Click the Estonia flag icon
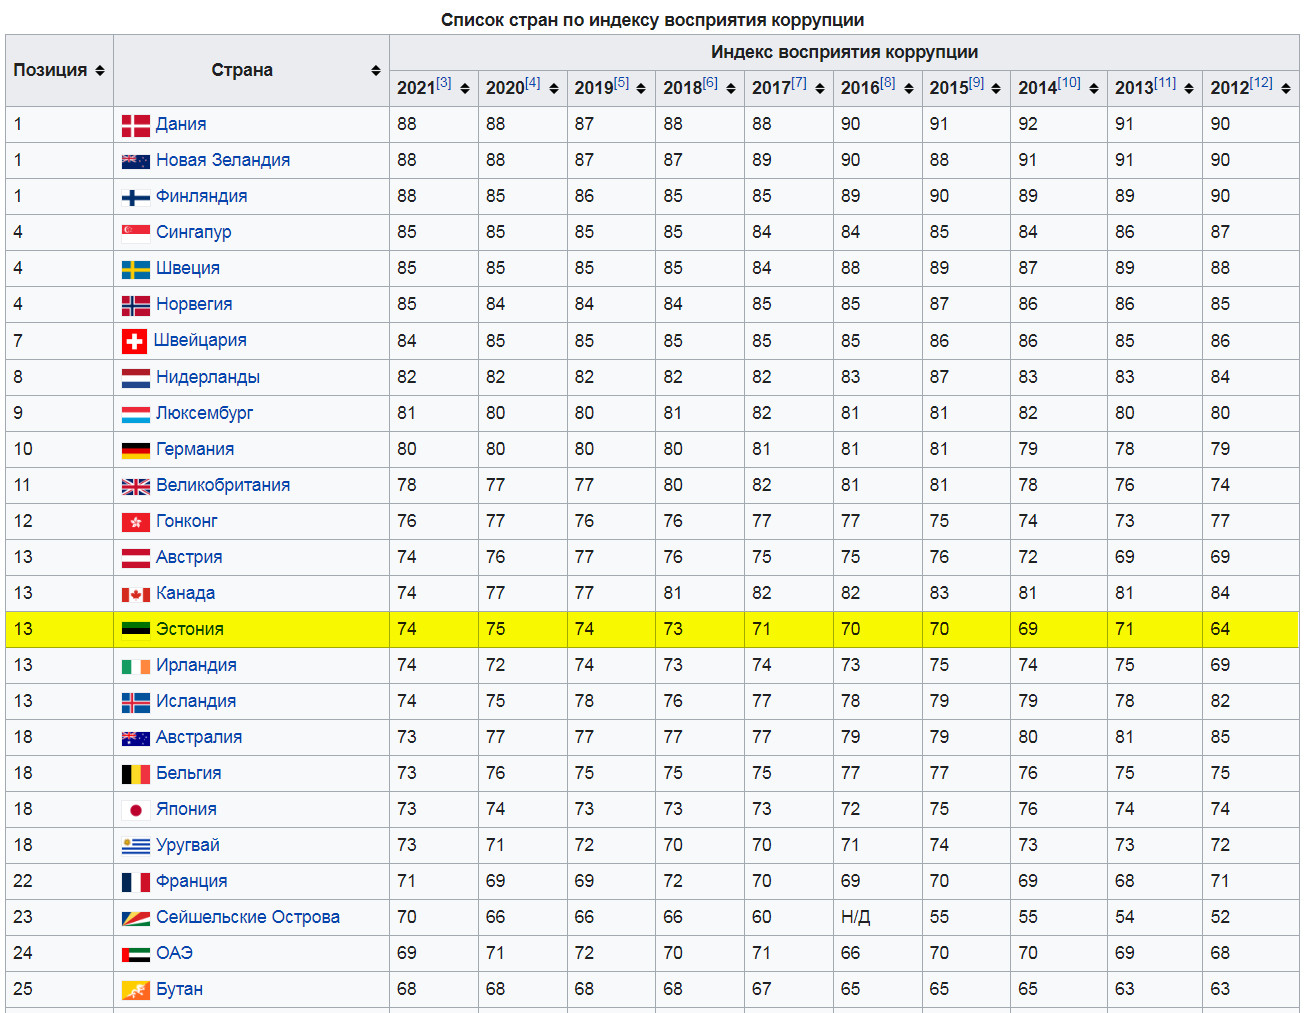Screen dimensions: 1308x1013 pos(135,629)
